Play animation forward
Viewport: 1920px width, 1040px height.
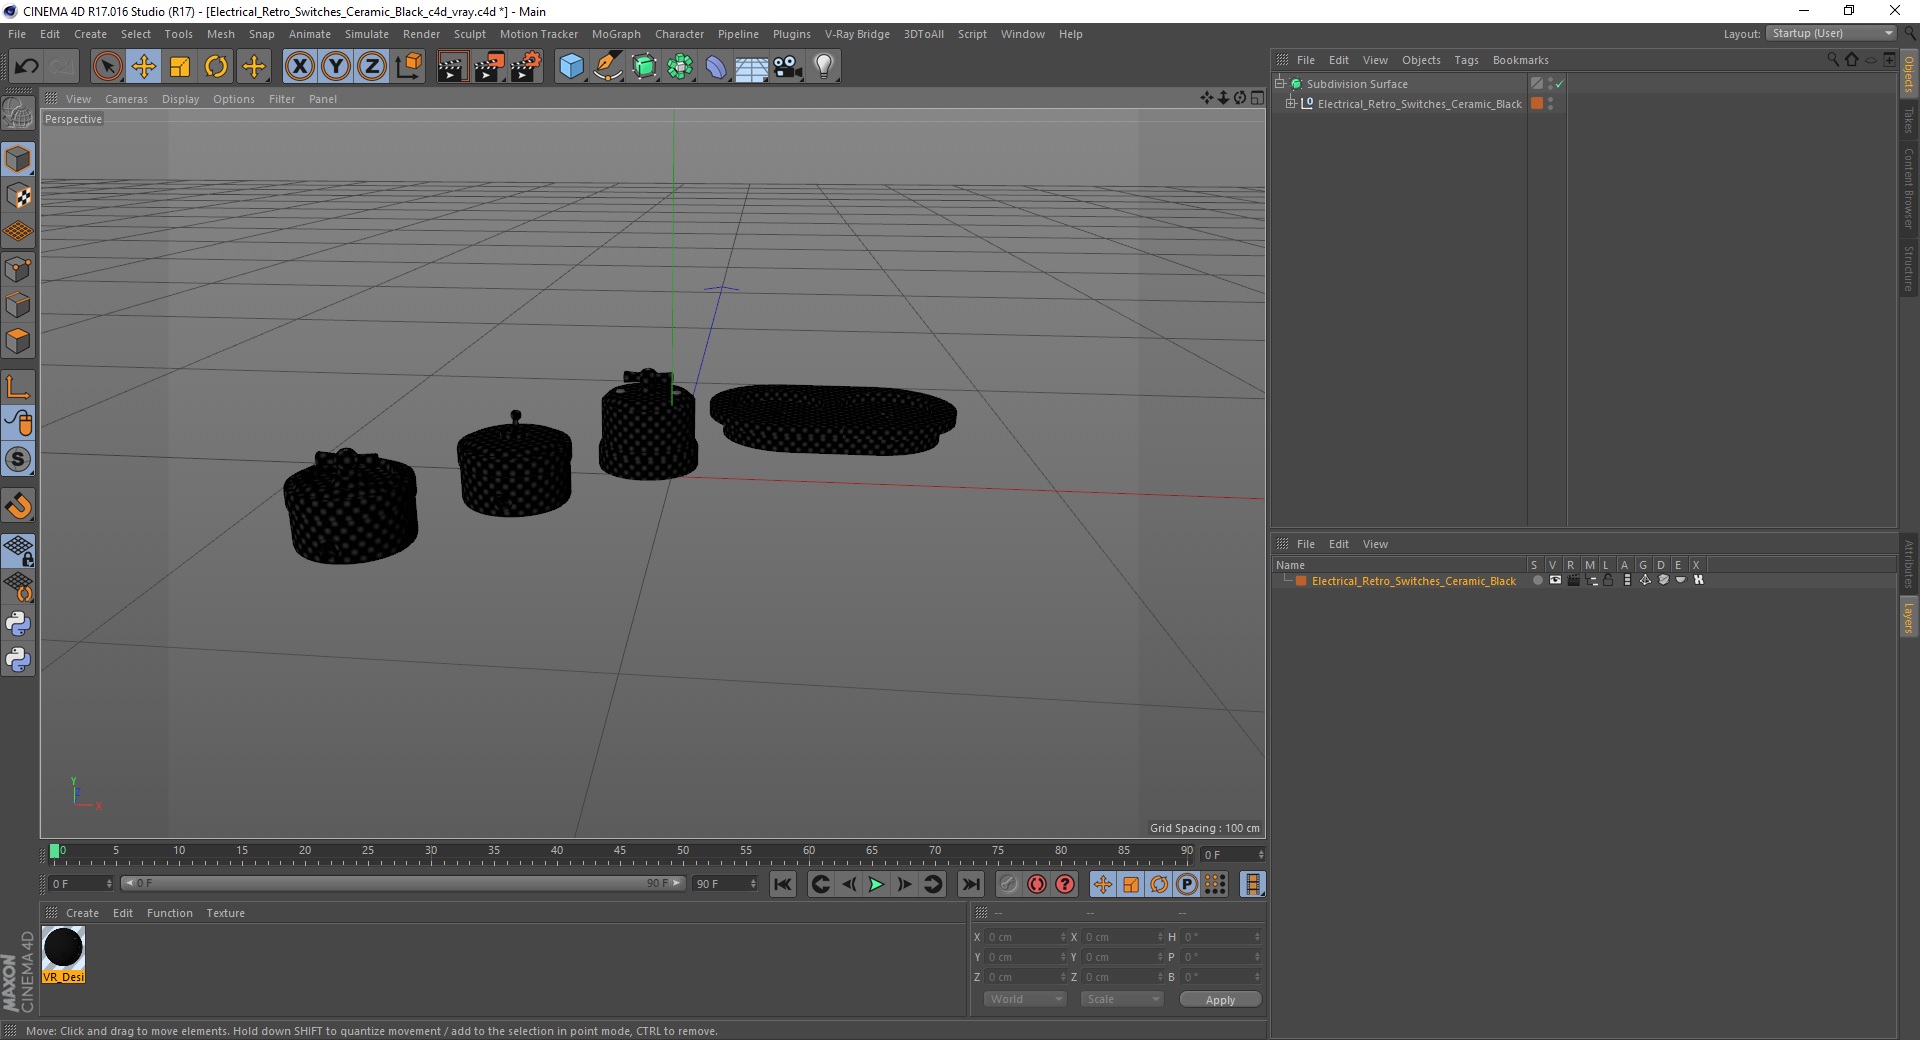pyautogui.click(x=876, y=884)
